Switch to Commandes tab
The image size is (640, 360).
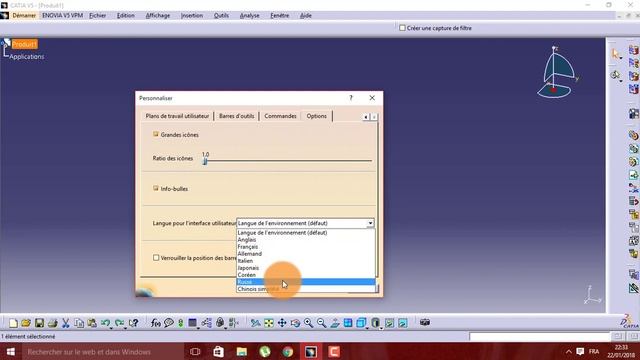tap(280, 116)
